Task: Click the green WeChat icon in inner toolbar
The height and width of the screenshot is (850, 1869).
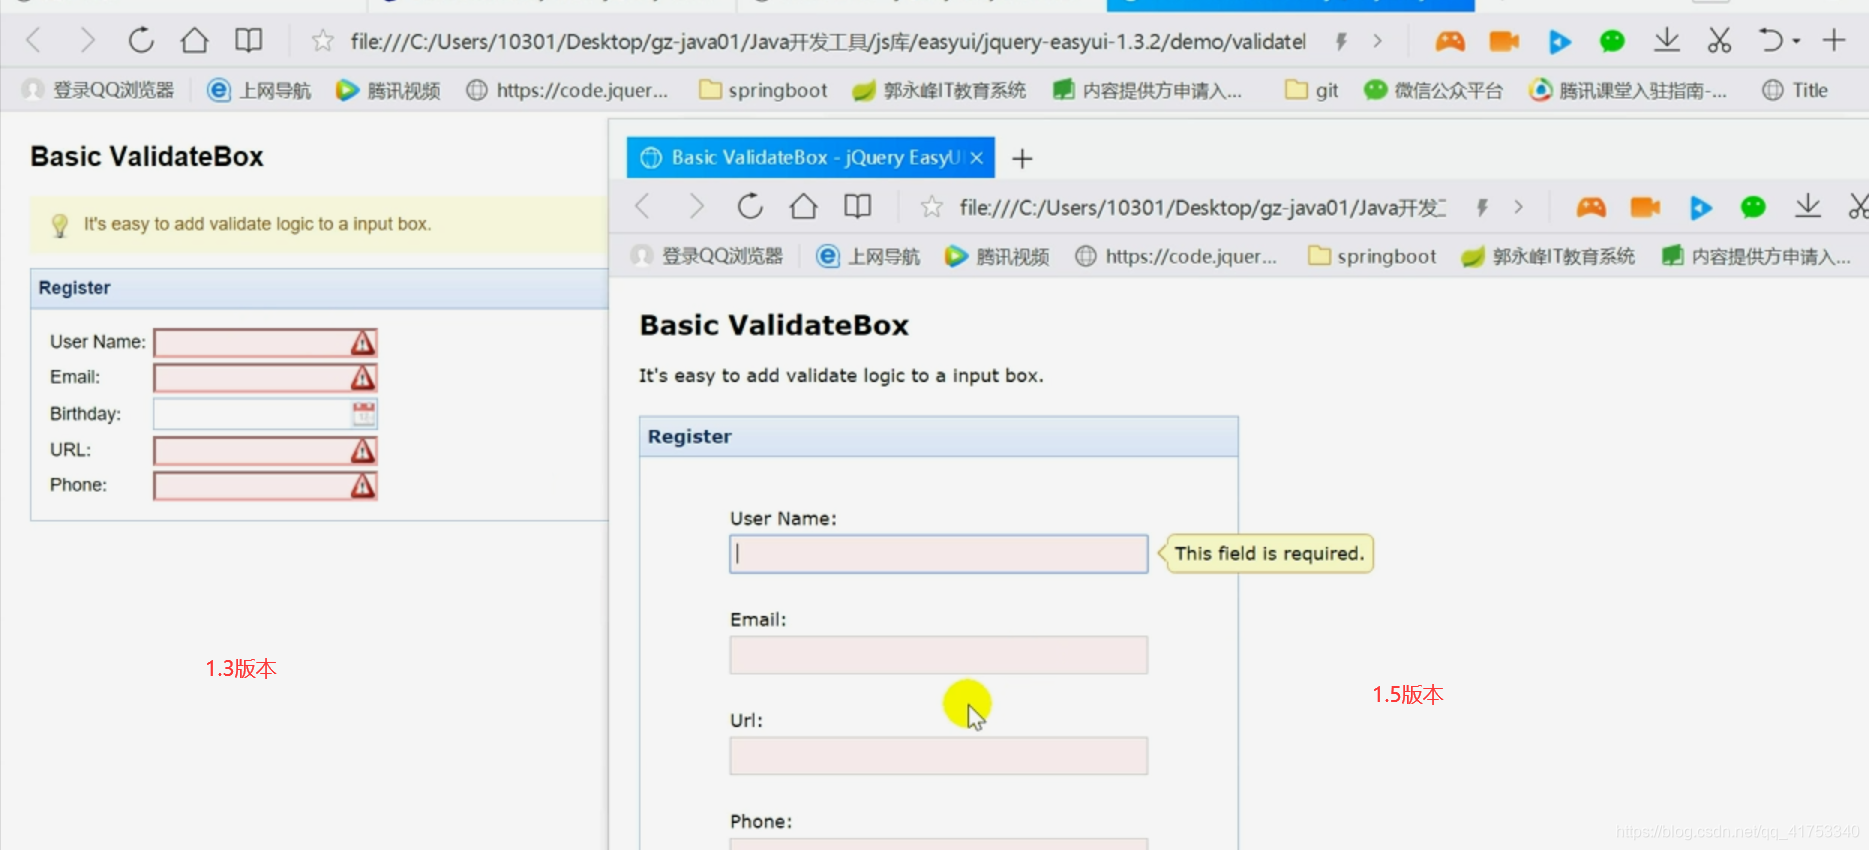Action: pyautogui.click(x=1753, y=207)
